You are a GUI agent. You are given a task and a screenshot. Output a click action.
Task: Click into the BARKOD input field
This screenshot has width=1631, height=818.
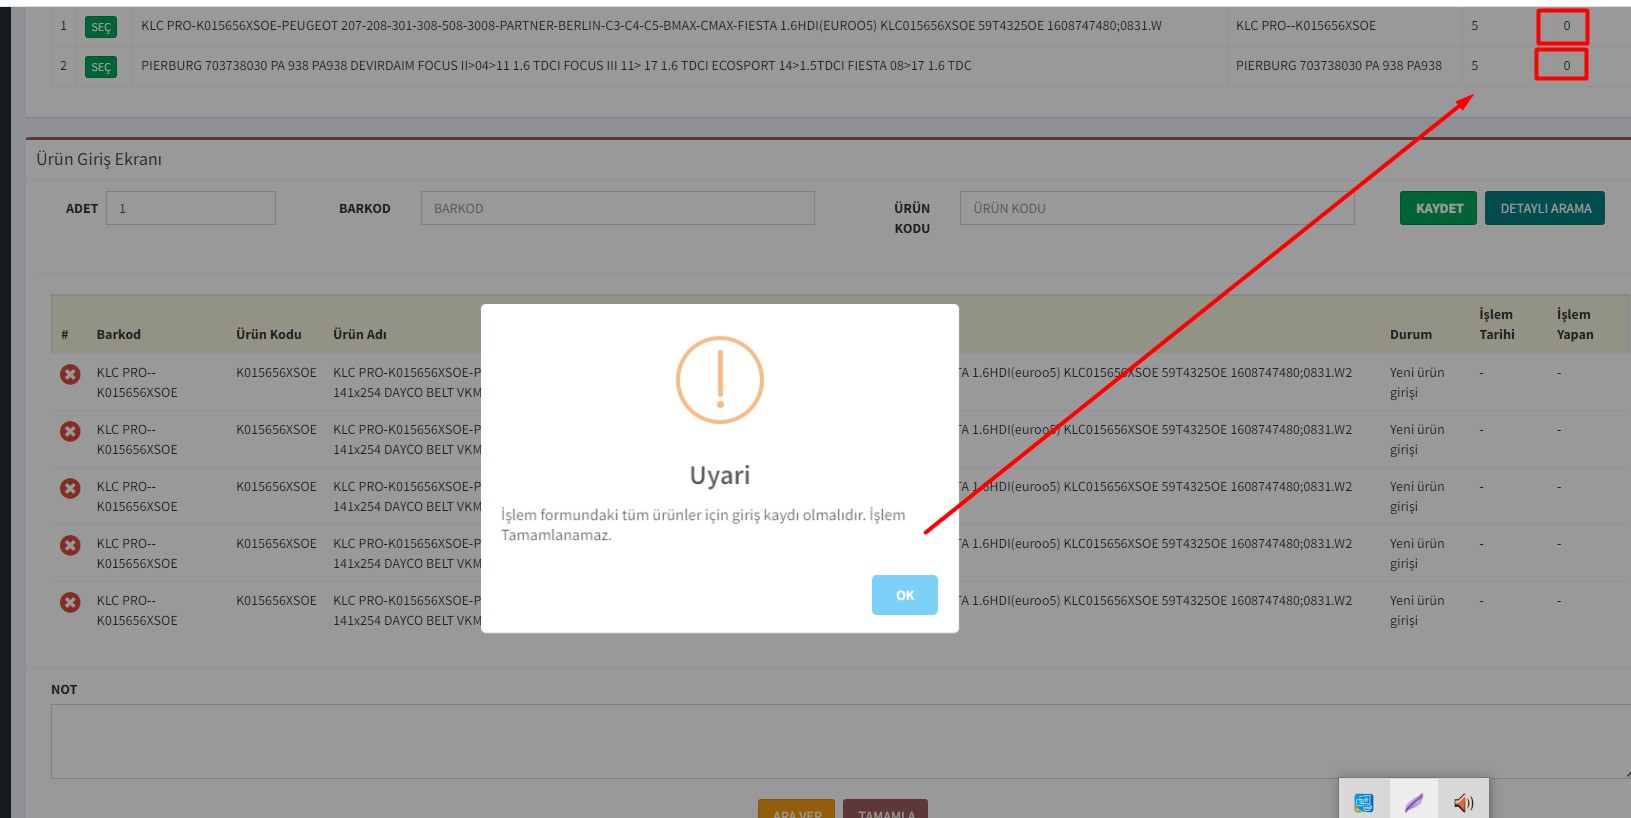617,208
